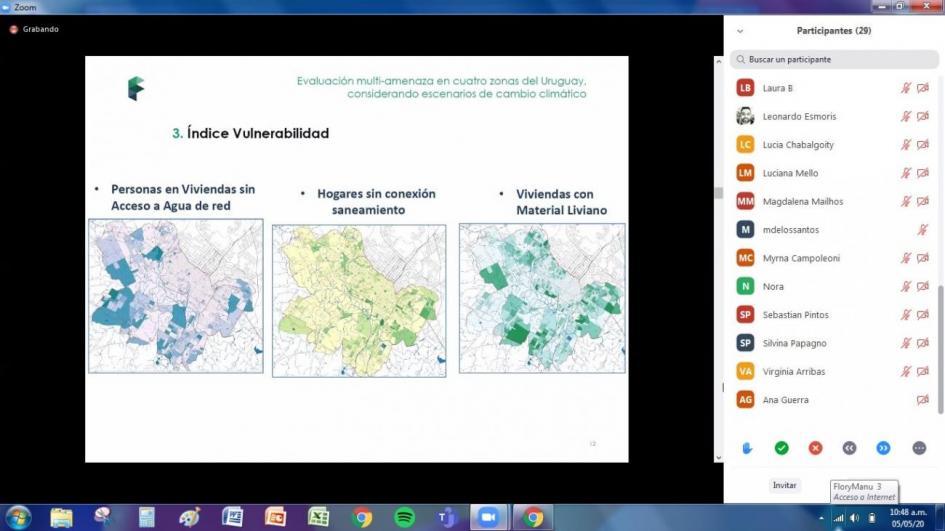
Task: Click mdelossantos' muted microphone icon
Action: [x=923, y=230]
